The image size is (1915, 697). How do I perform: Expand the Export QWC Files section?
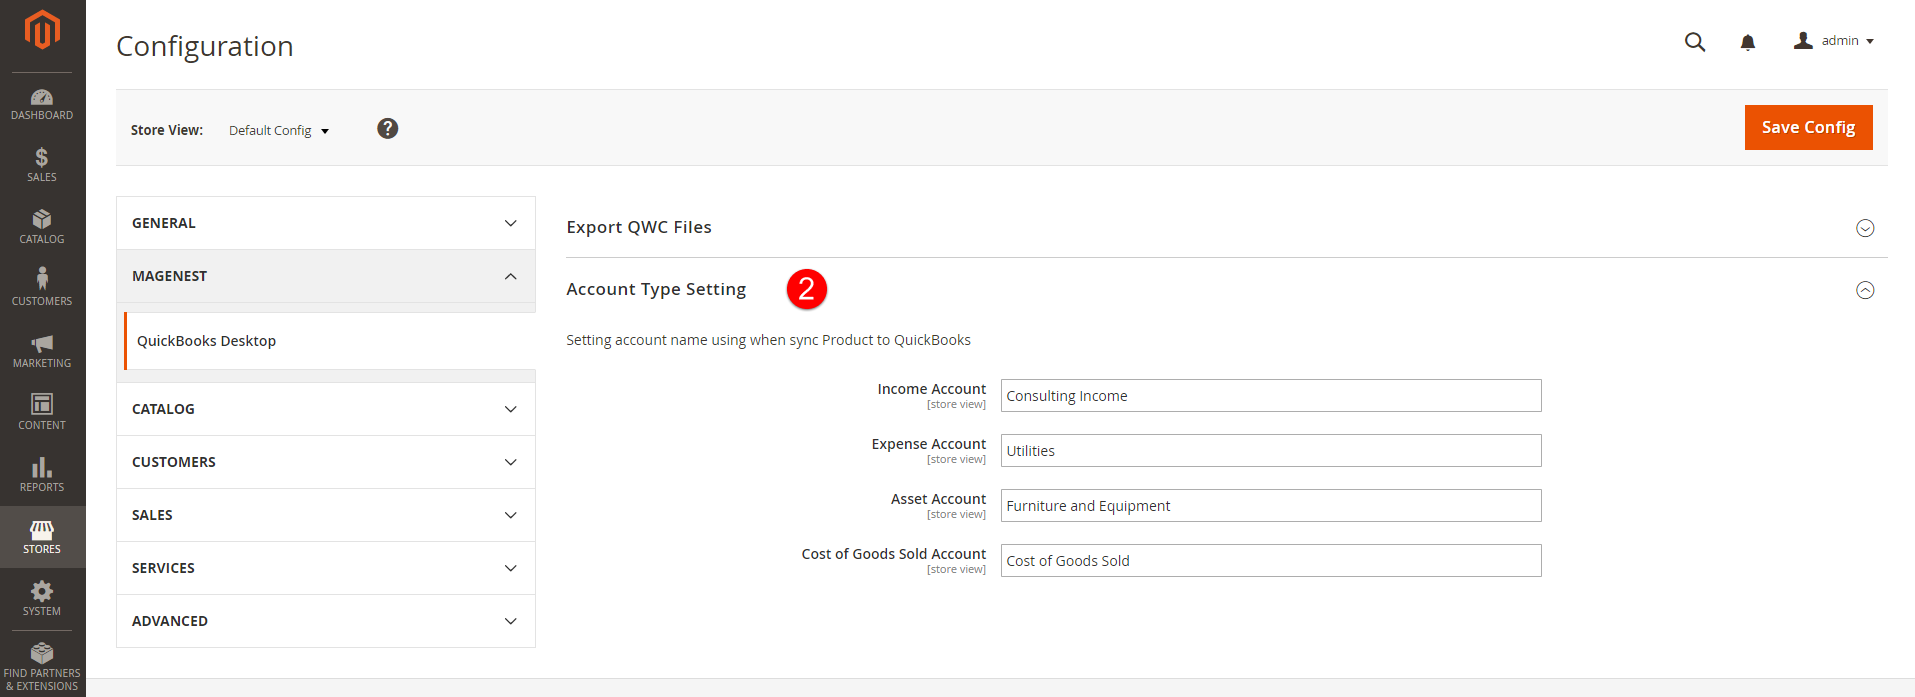[x=1864, y=228]
